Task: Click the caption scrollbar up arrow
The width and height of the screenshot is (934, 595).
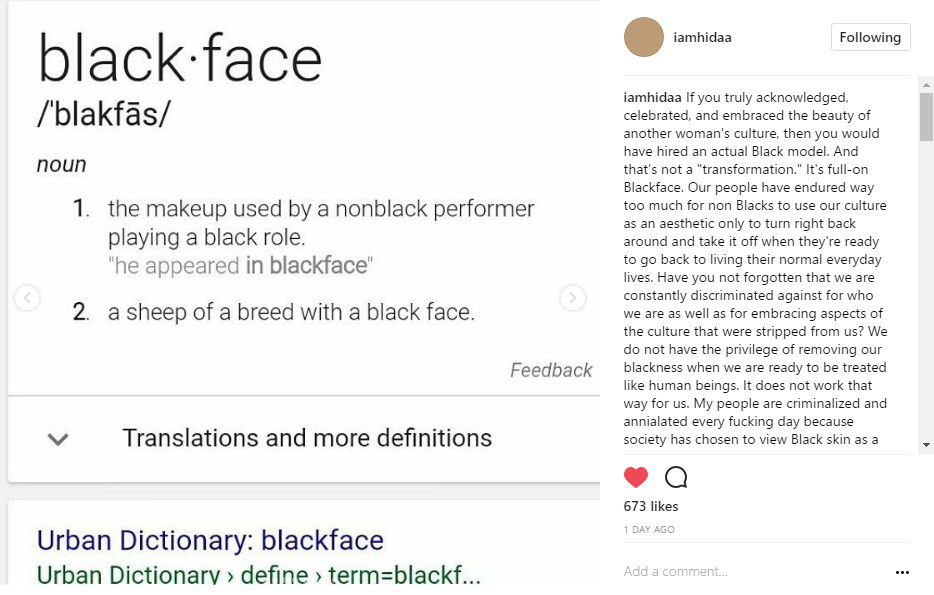Action: tap(926, 85)
